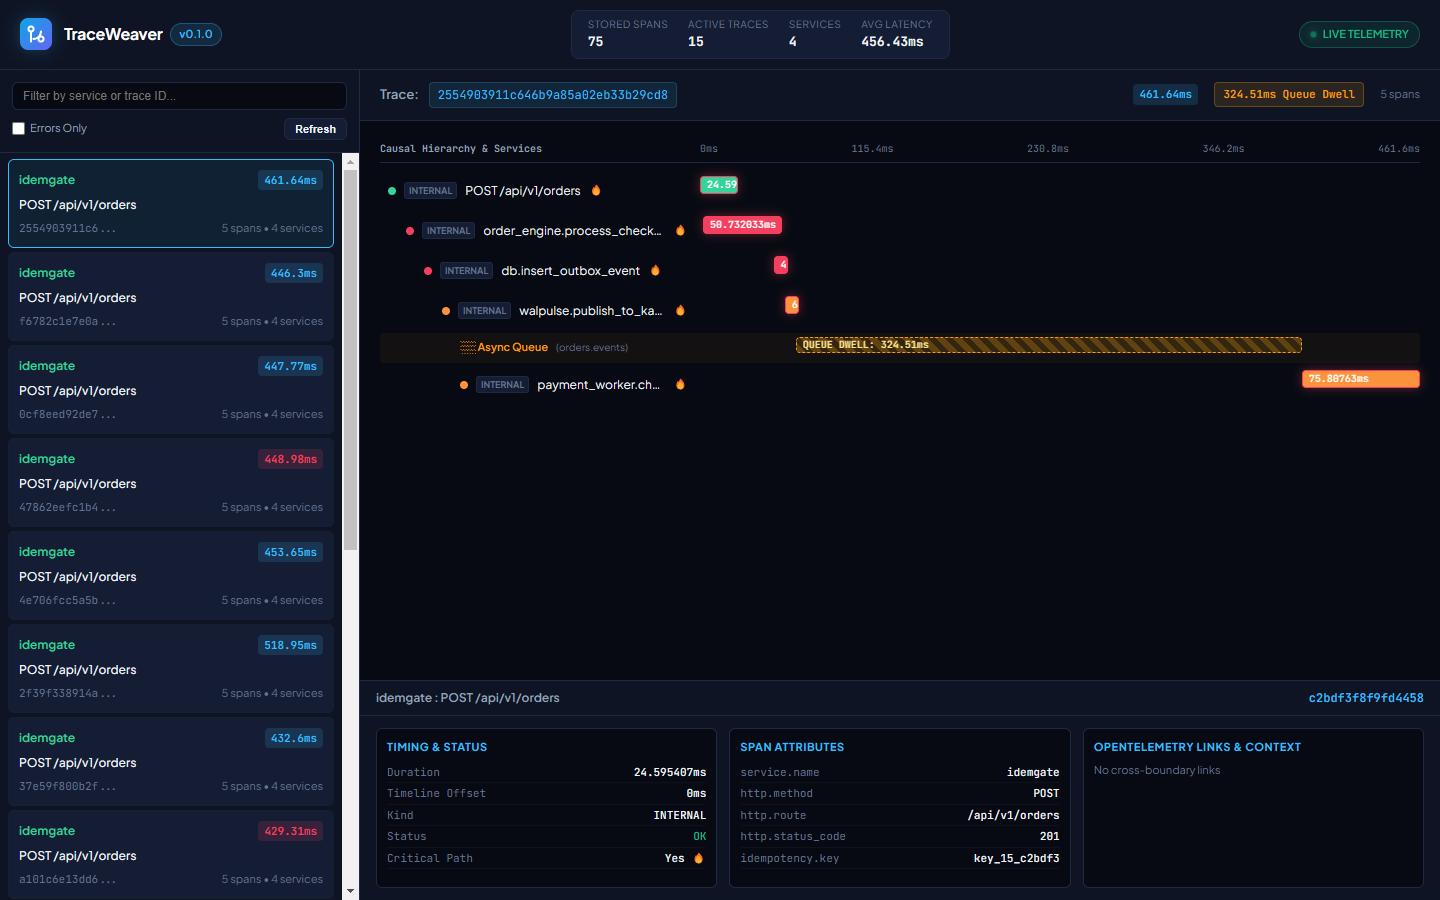
Task: Select trace card 4e706fcc5a5b with 453.65ms
Action: click(171, 576)
